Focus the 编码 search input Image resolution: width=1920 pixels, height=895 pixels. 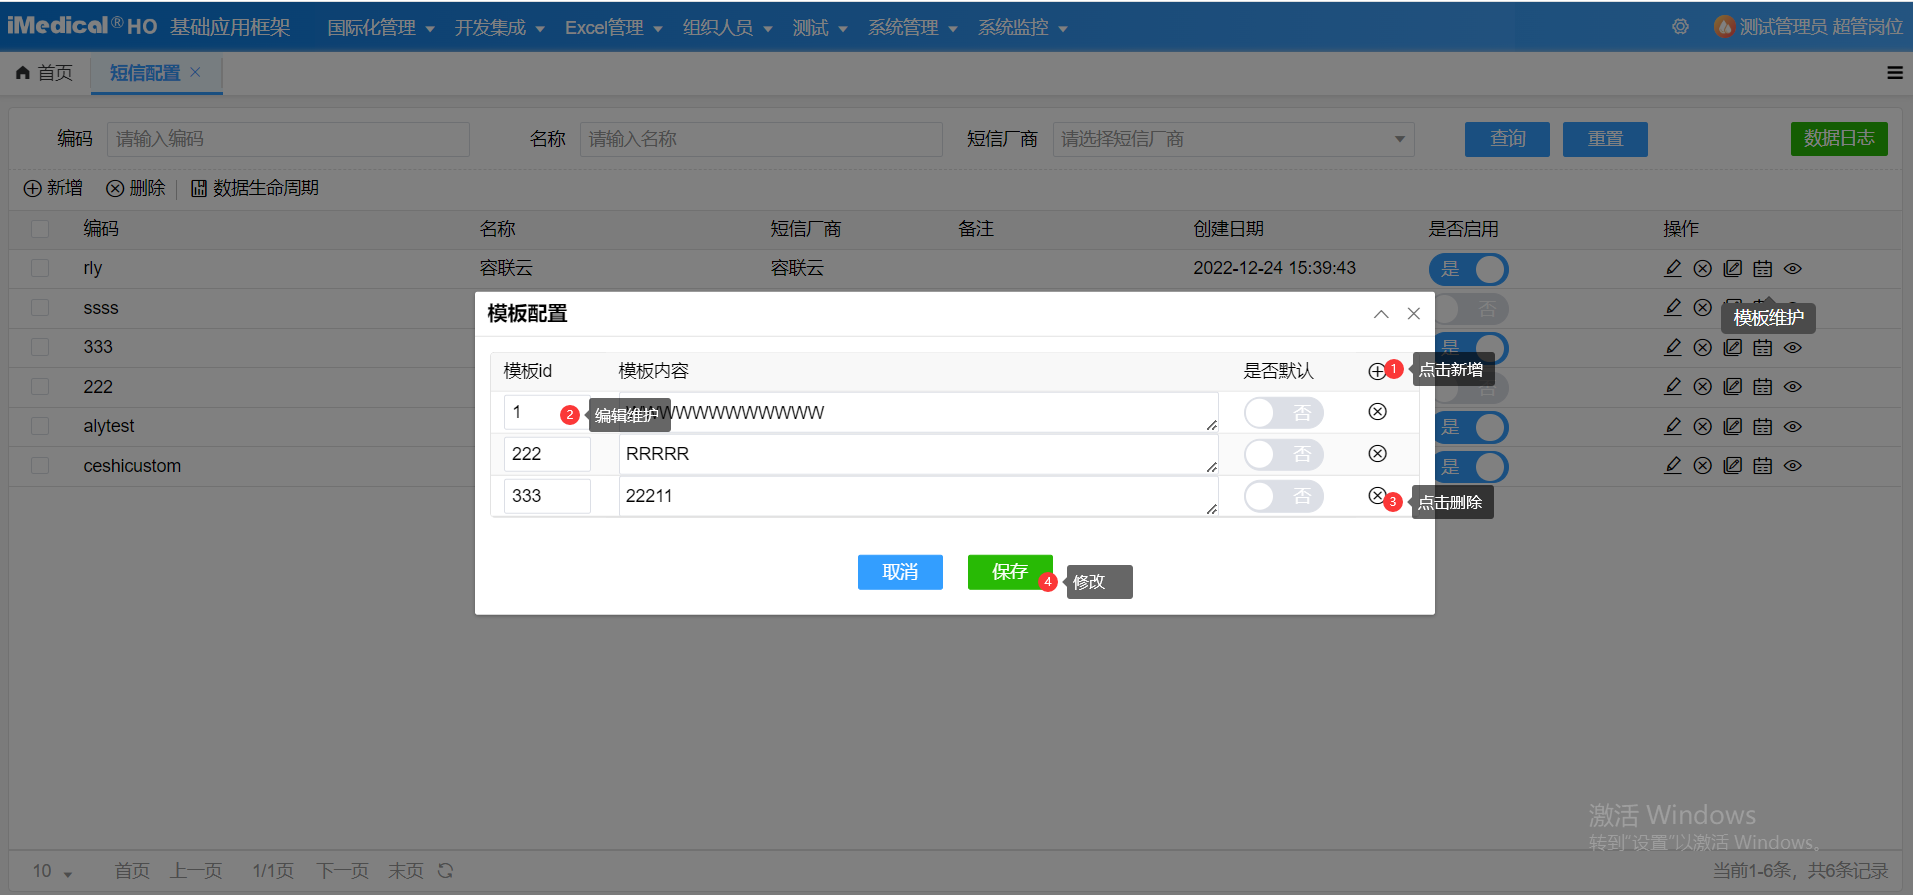pyautogui.click(x=288, y=139)
